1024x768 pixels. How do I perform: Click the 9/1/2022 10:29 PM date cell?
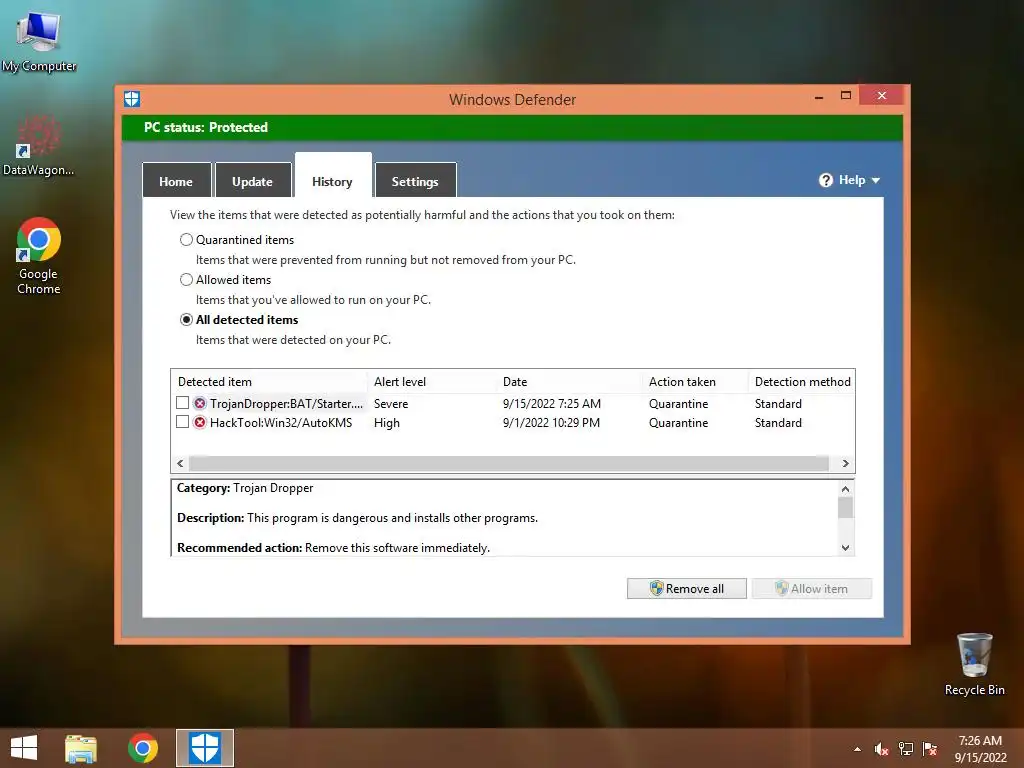[x=551, y=423]
